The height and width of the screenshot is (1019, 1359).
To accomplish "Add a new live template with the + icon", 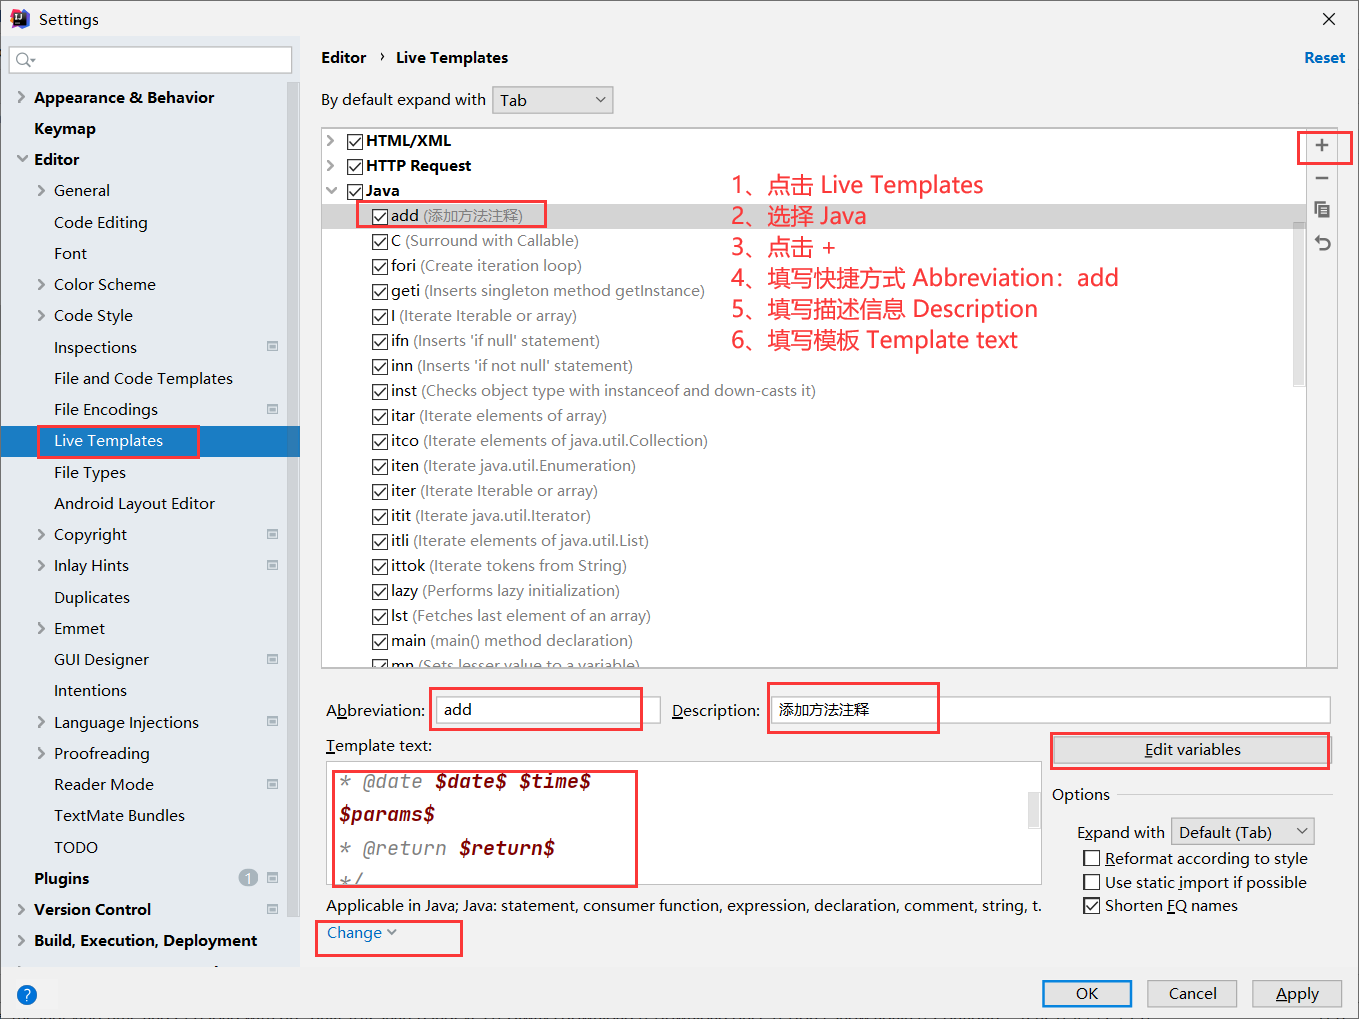I will (1322, 147).
